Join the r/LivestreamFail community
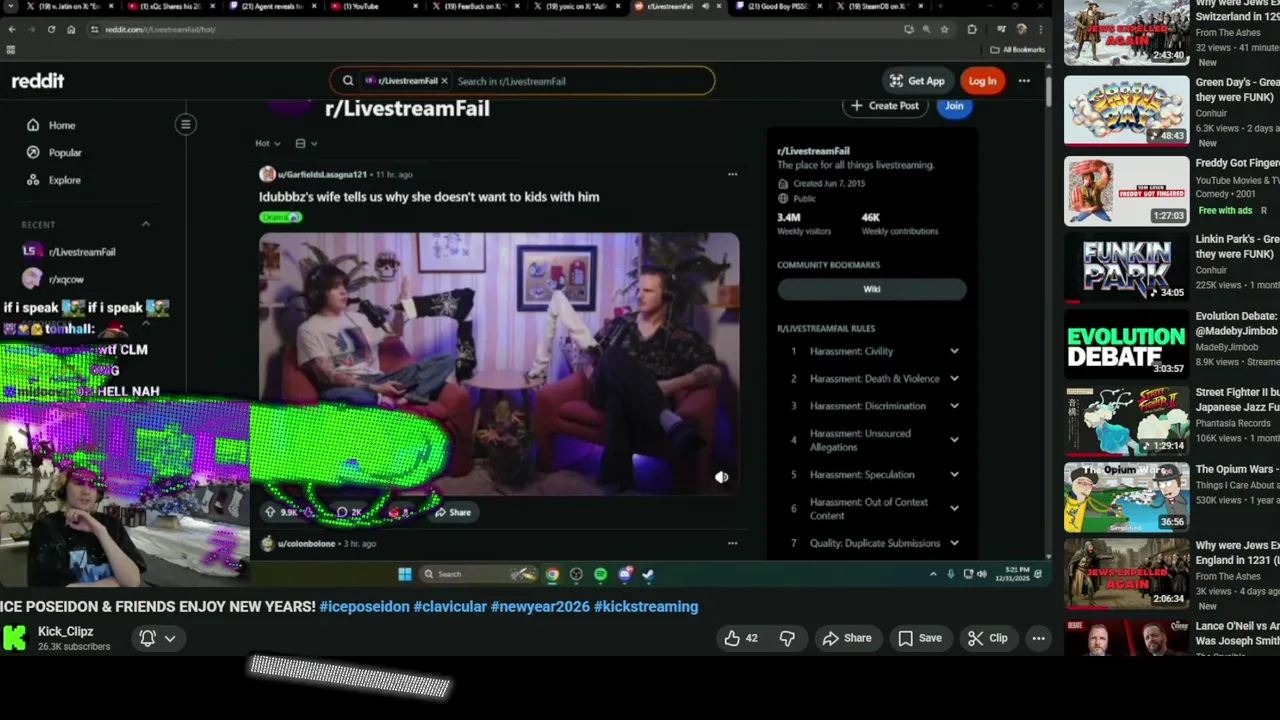1280x720 pixels. pyautogui.click(x=954, y=105)
